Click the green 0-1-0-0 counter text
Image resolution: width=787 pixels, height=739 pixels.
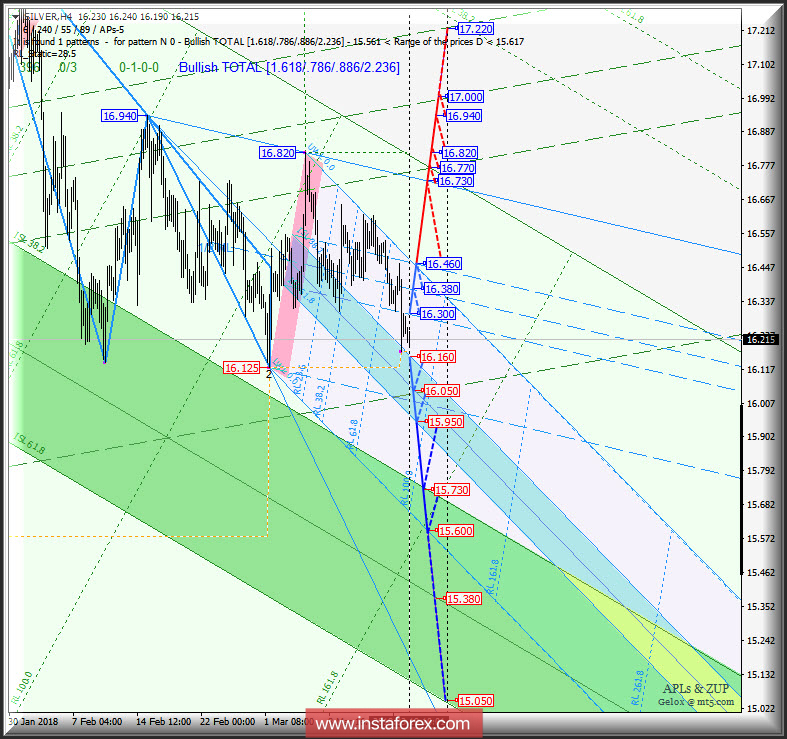point(139,67)
